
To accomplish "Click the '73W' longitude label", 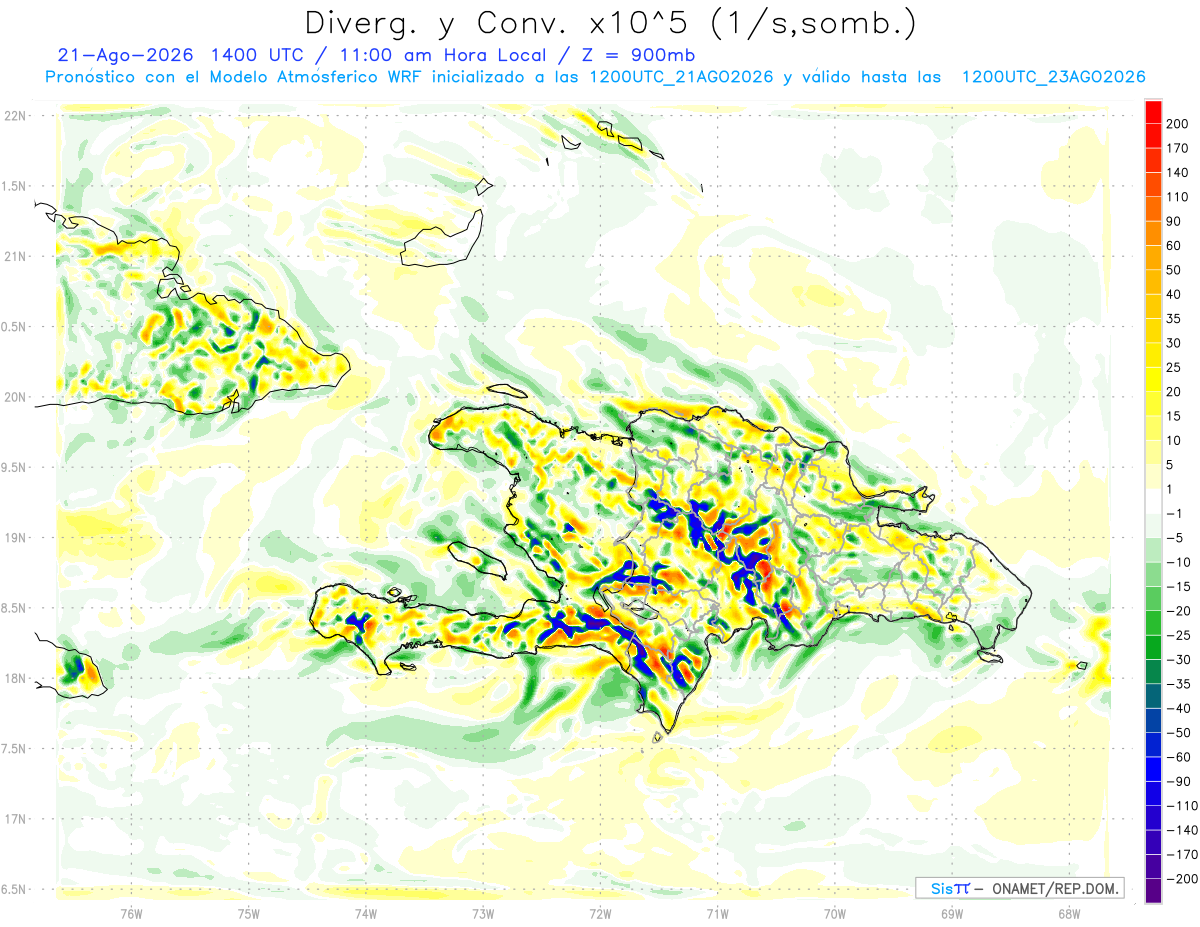I will [x=483, y=913].
